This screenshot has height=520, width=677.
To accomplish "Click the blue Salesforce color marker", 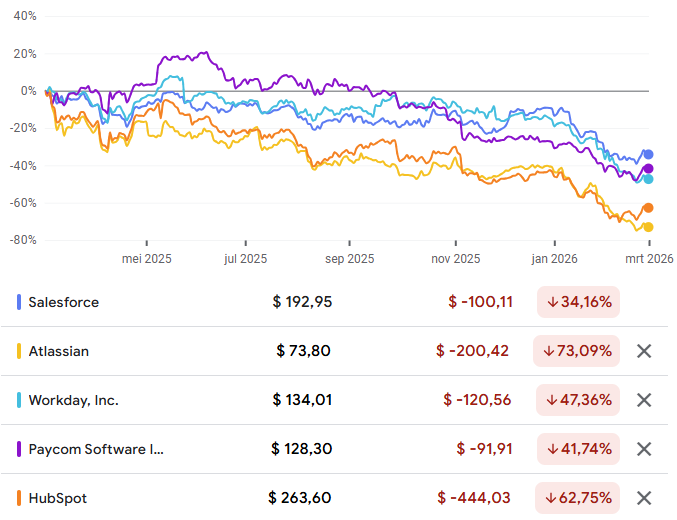I will [x=20, y=302].
